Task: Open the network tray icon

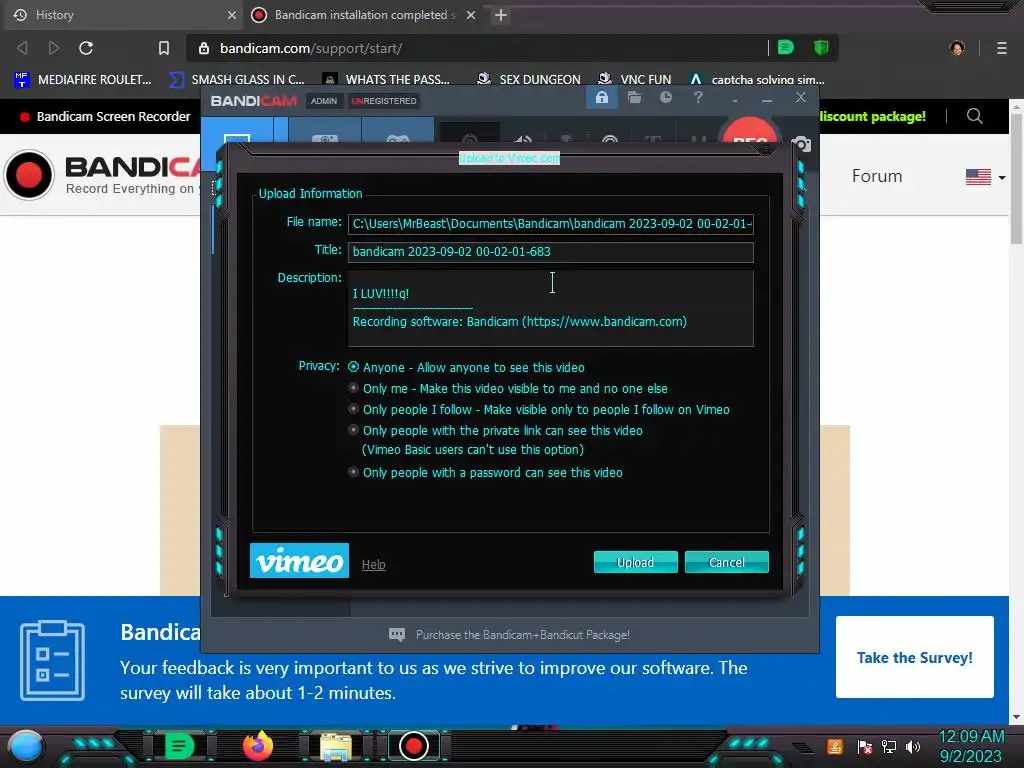Action: tap(889, 746)
